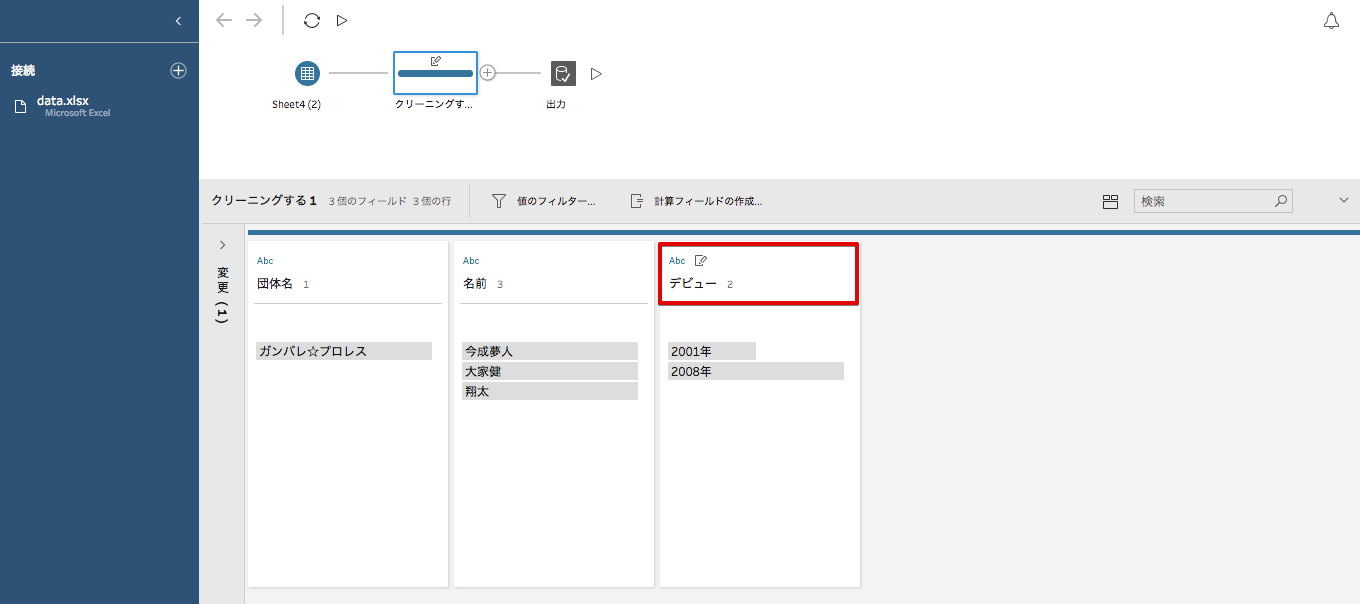Run the flow using the play icon
1360x604 pixels.
[341, 19]
